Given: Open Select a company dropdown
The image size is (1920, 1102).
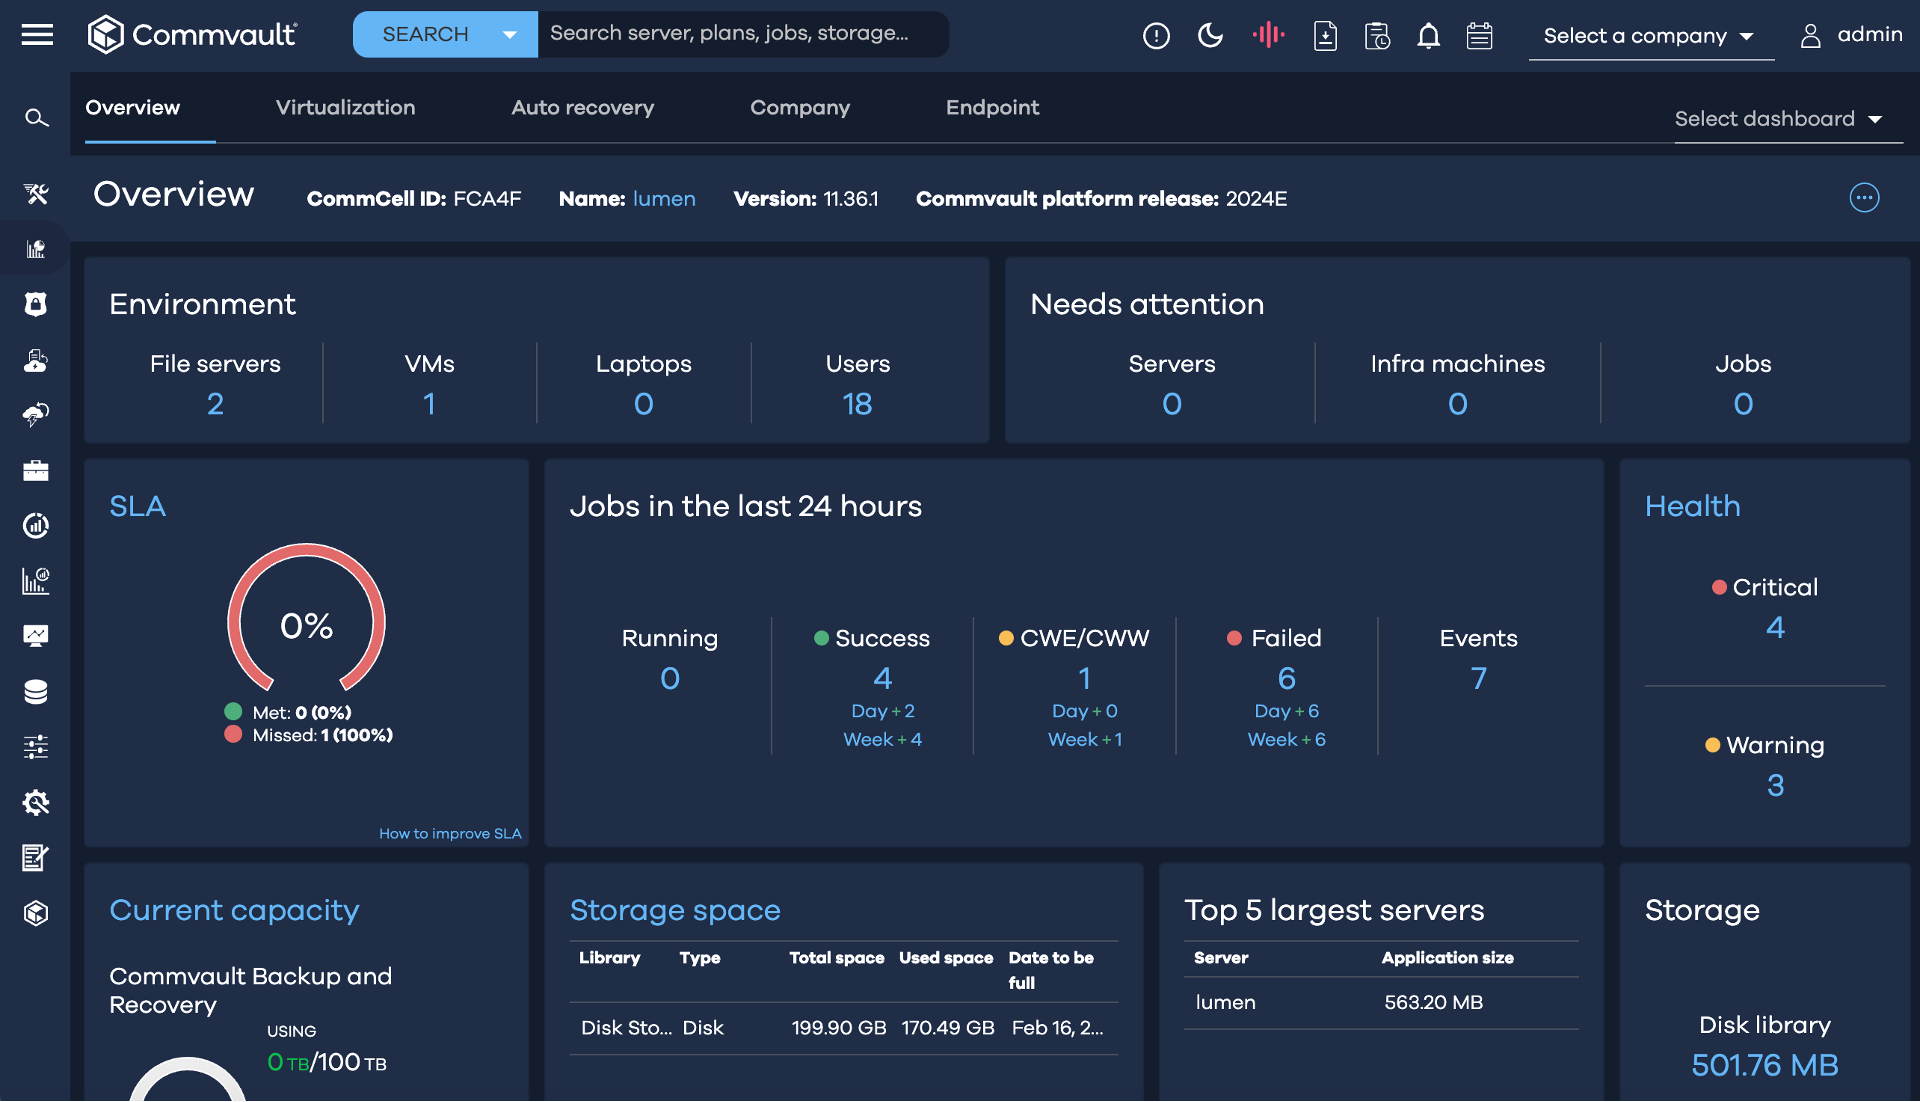Looking at the screenshot, I should [x=1650, y=36].
